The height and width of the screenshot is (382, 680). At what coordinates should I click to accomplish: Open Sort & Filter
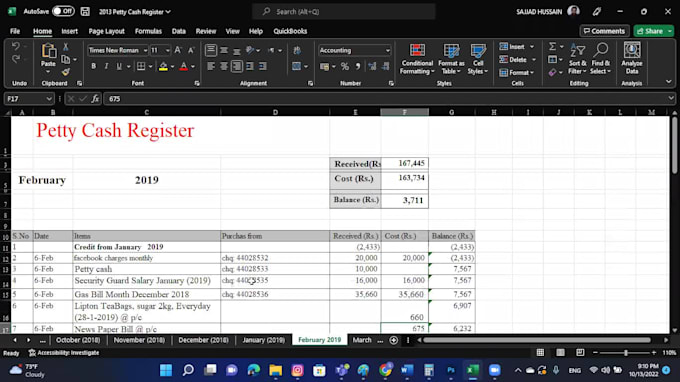[577, 59]
